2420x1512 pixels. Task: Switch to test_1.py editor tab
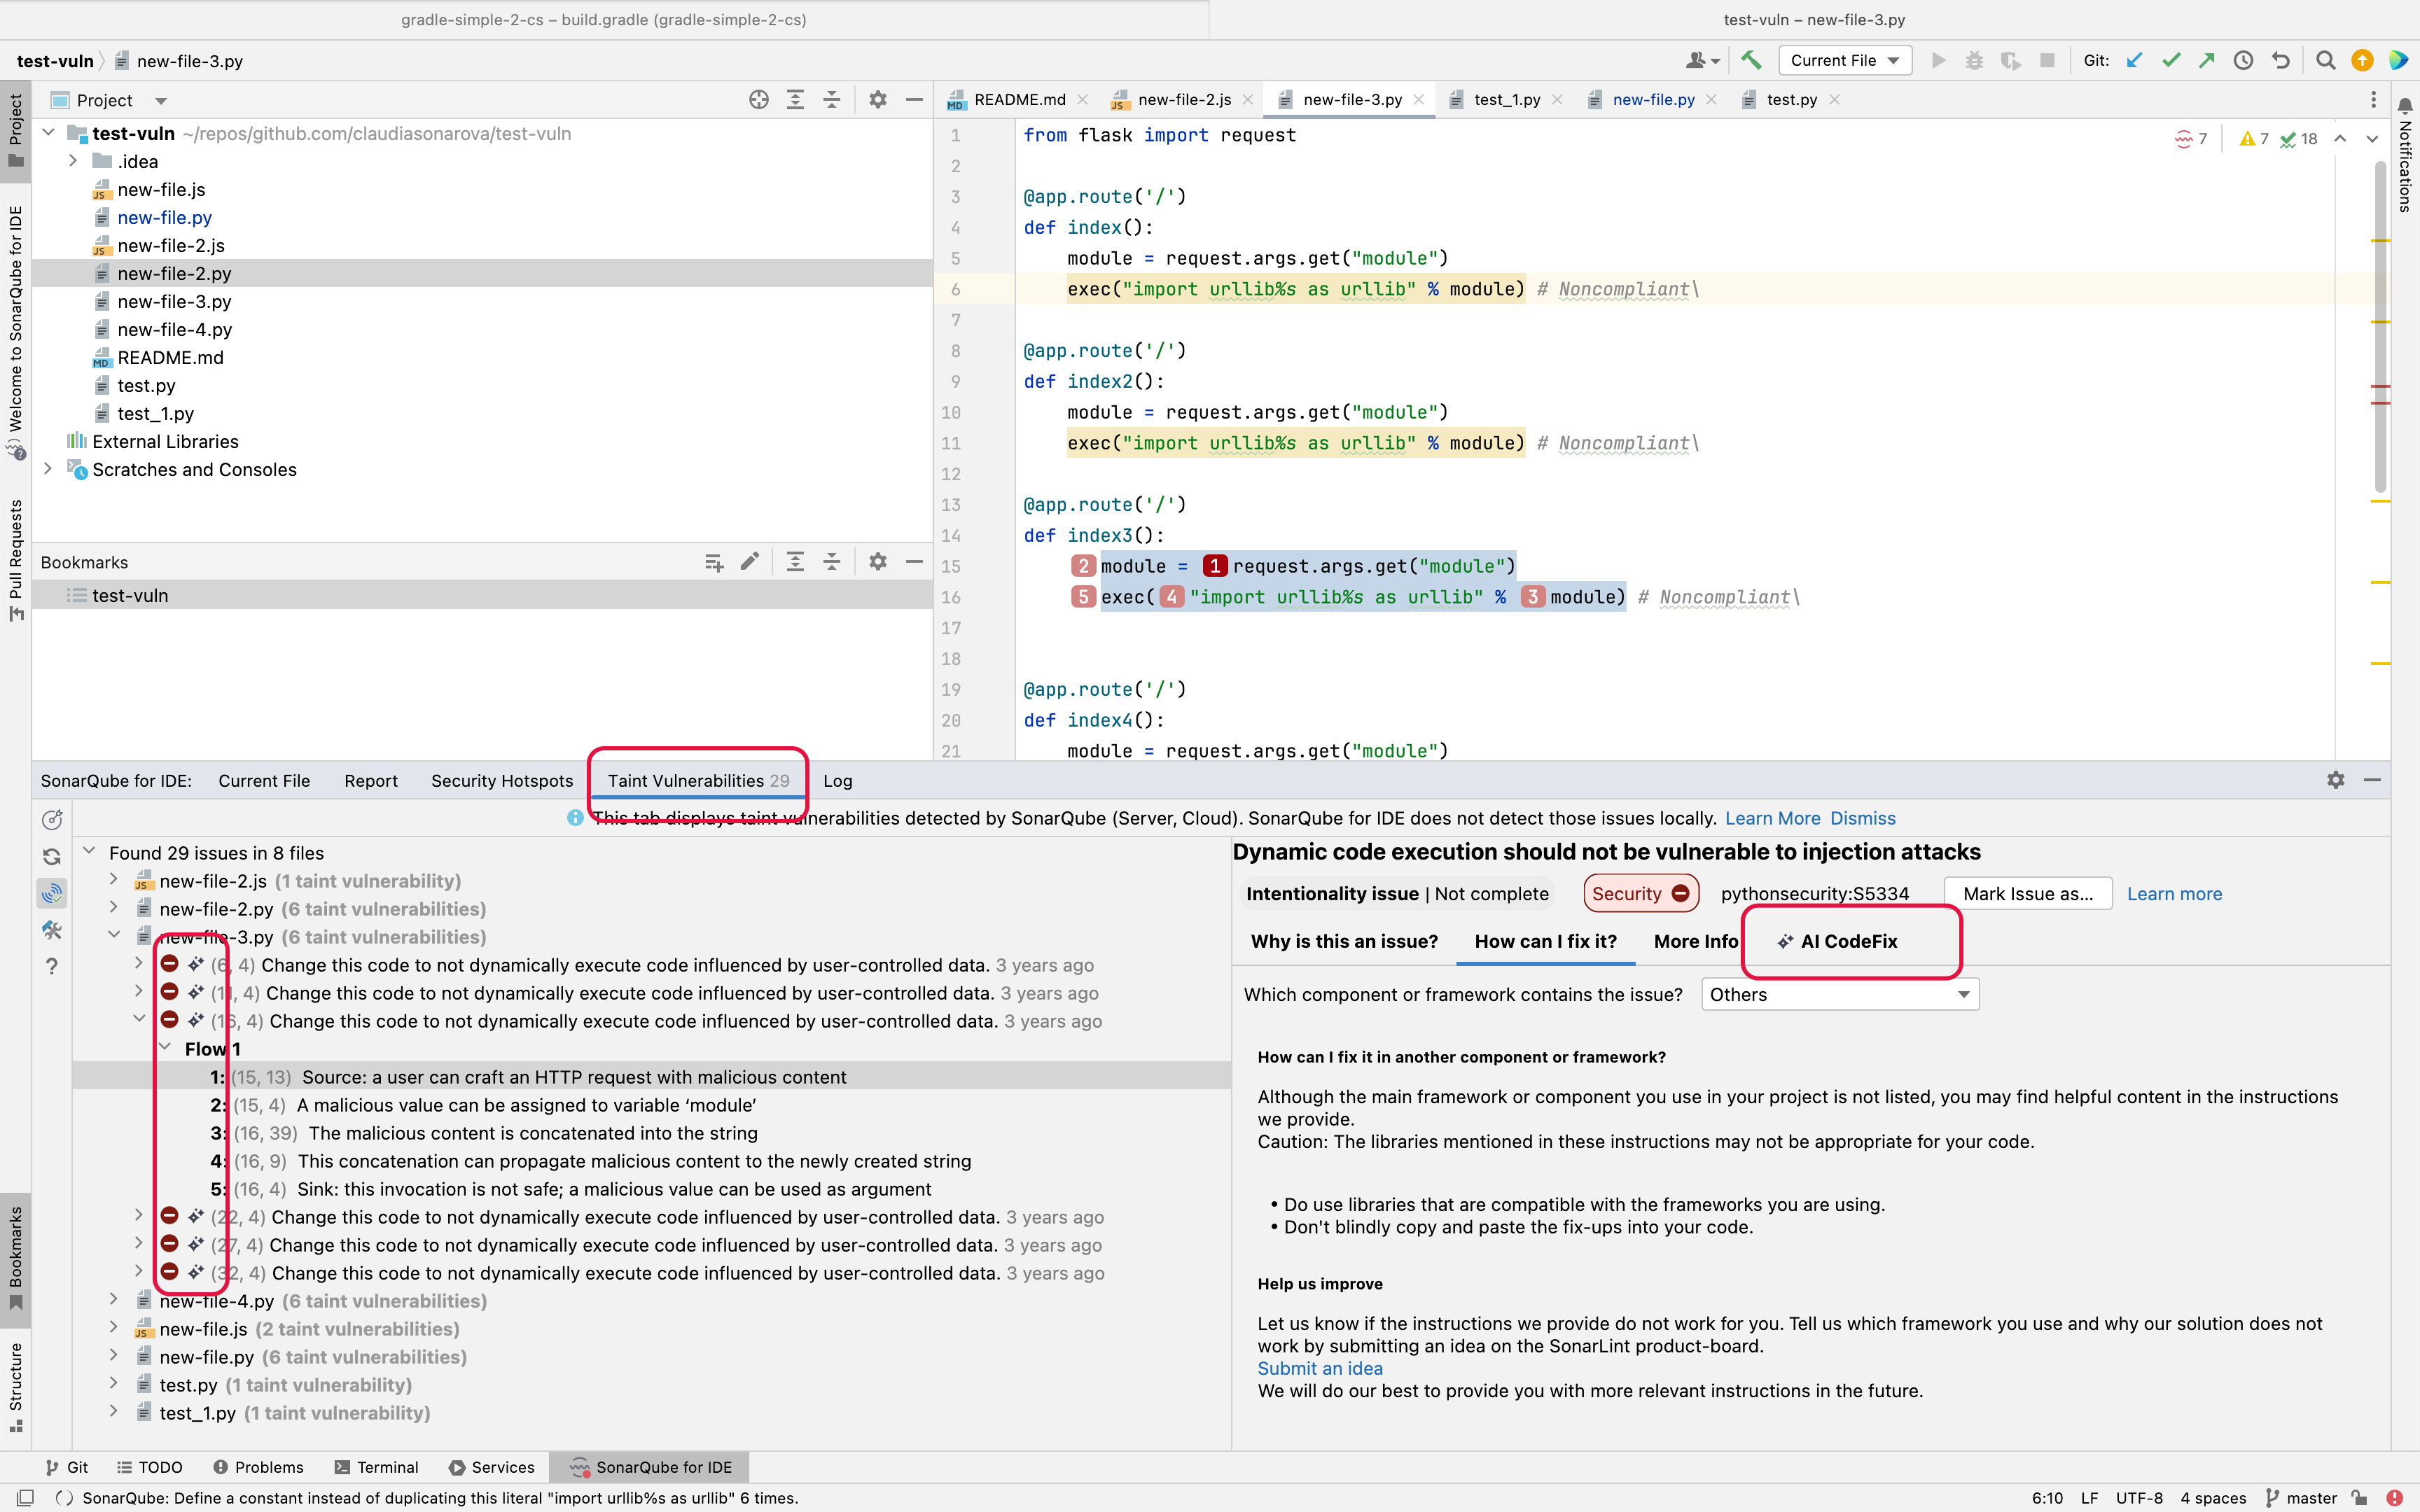tap(1506, 99)
